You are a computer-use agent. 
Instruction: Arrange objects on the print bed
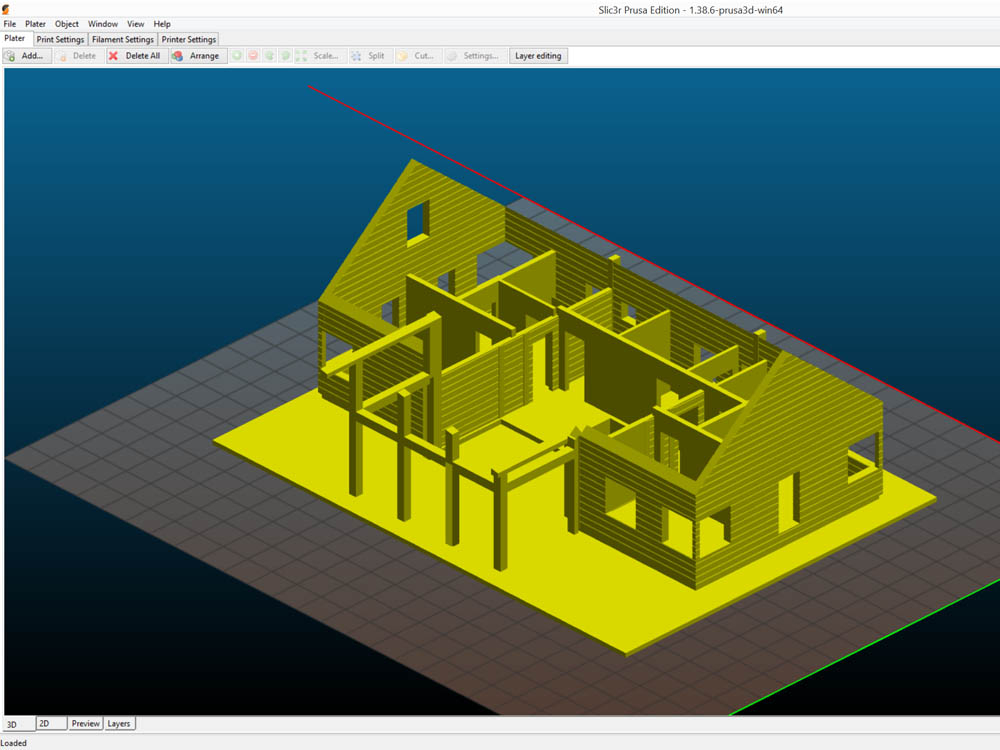click(x=196, y=56)
